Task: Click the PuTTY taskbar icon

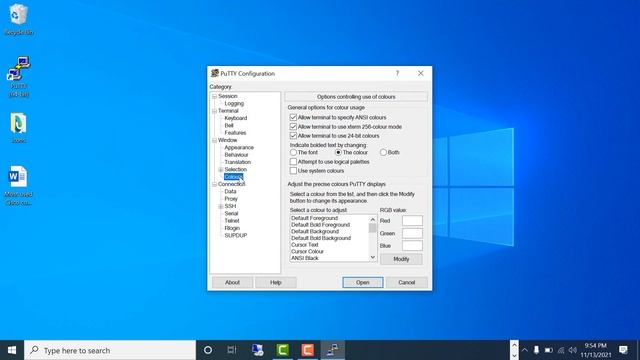Action: coord(333,350)
